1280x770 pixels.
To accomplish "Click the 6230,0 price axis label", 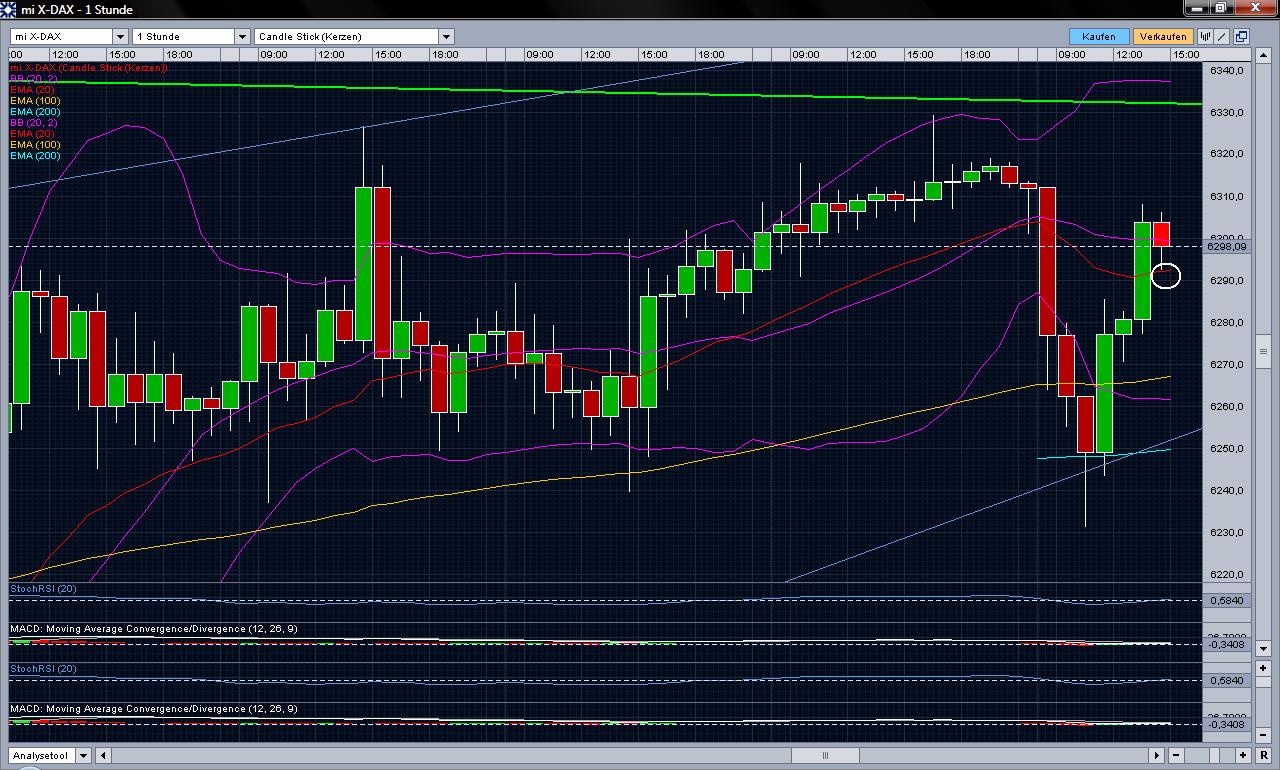I will [x=1226, y=532].
